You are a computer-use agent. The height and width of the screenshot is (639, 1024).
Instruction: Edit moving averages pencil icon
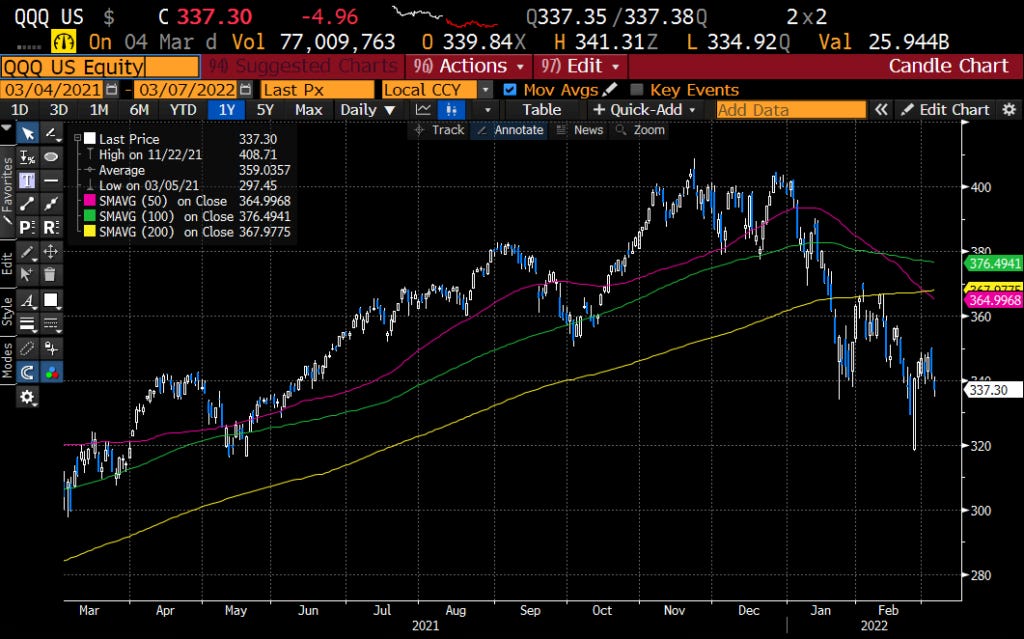(x=609, y=90)
